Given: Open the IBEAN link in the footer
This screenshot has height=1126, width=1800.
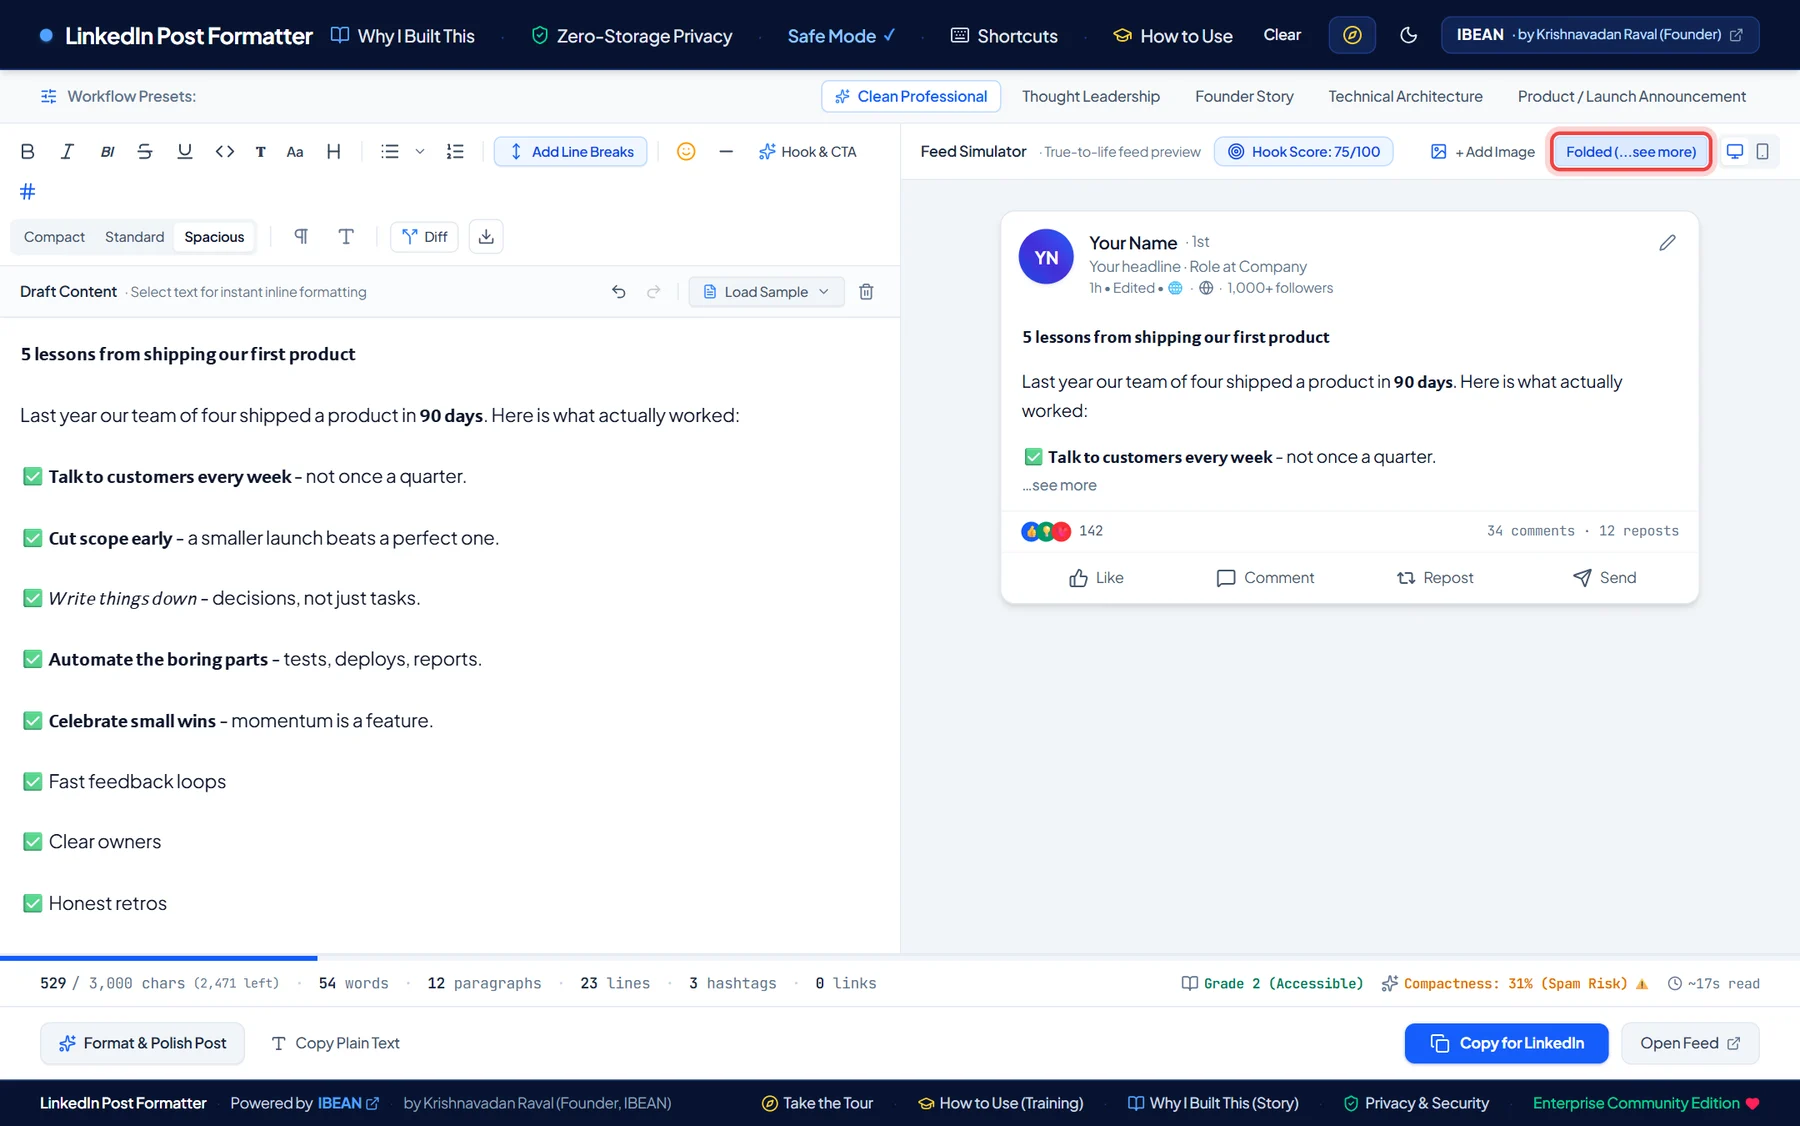Looking at the screenshot, I should click(x=348, y=1103).
